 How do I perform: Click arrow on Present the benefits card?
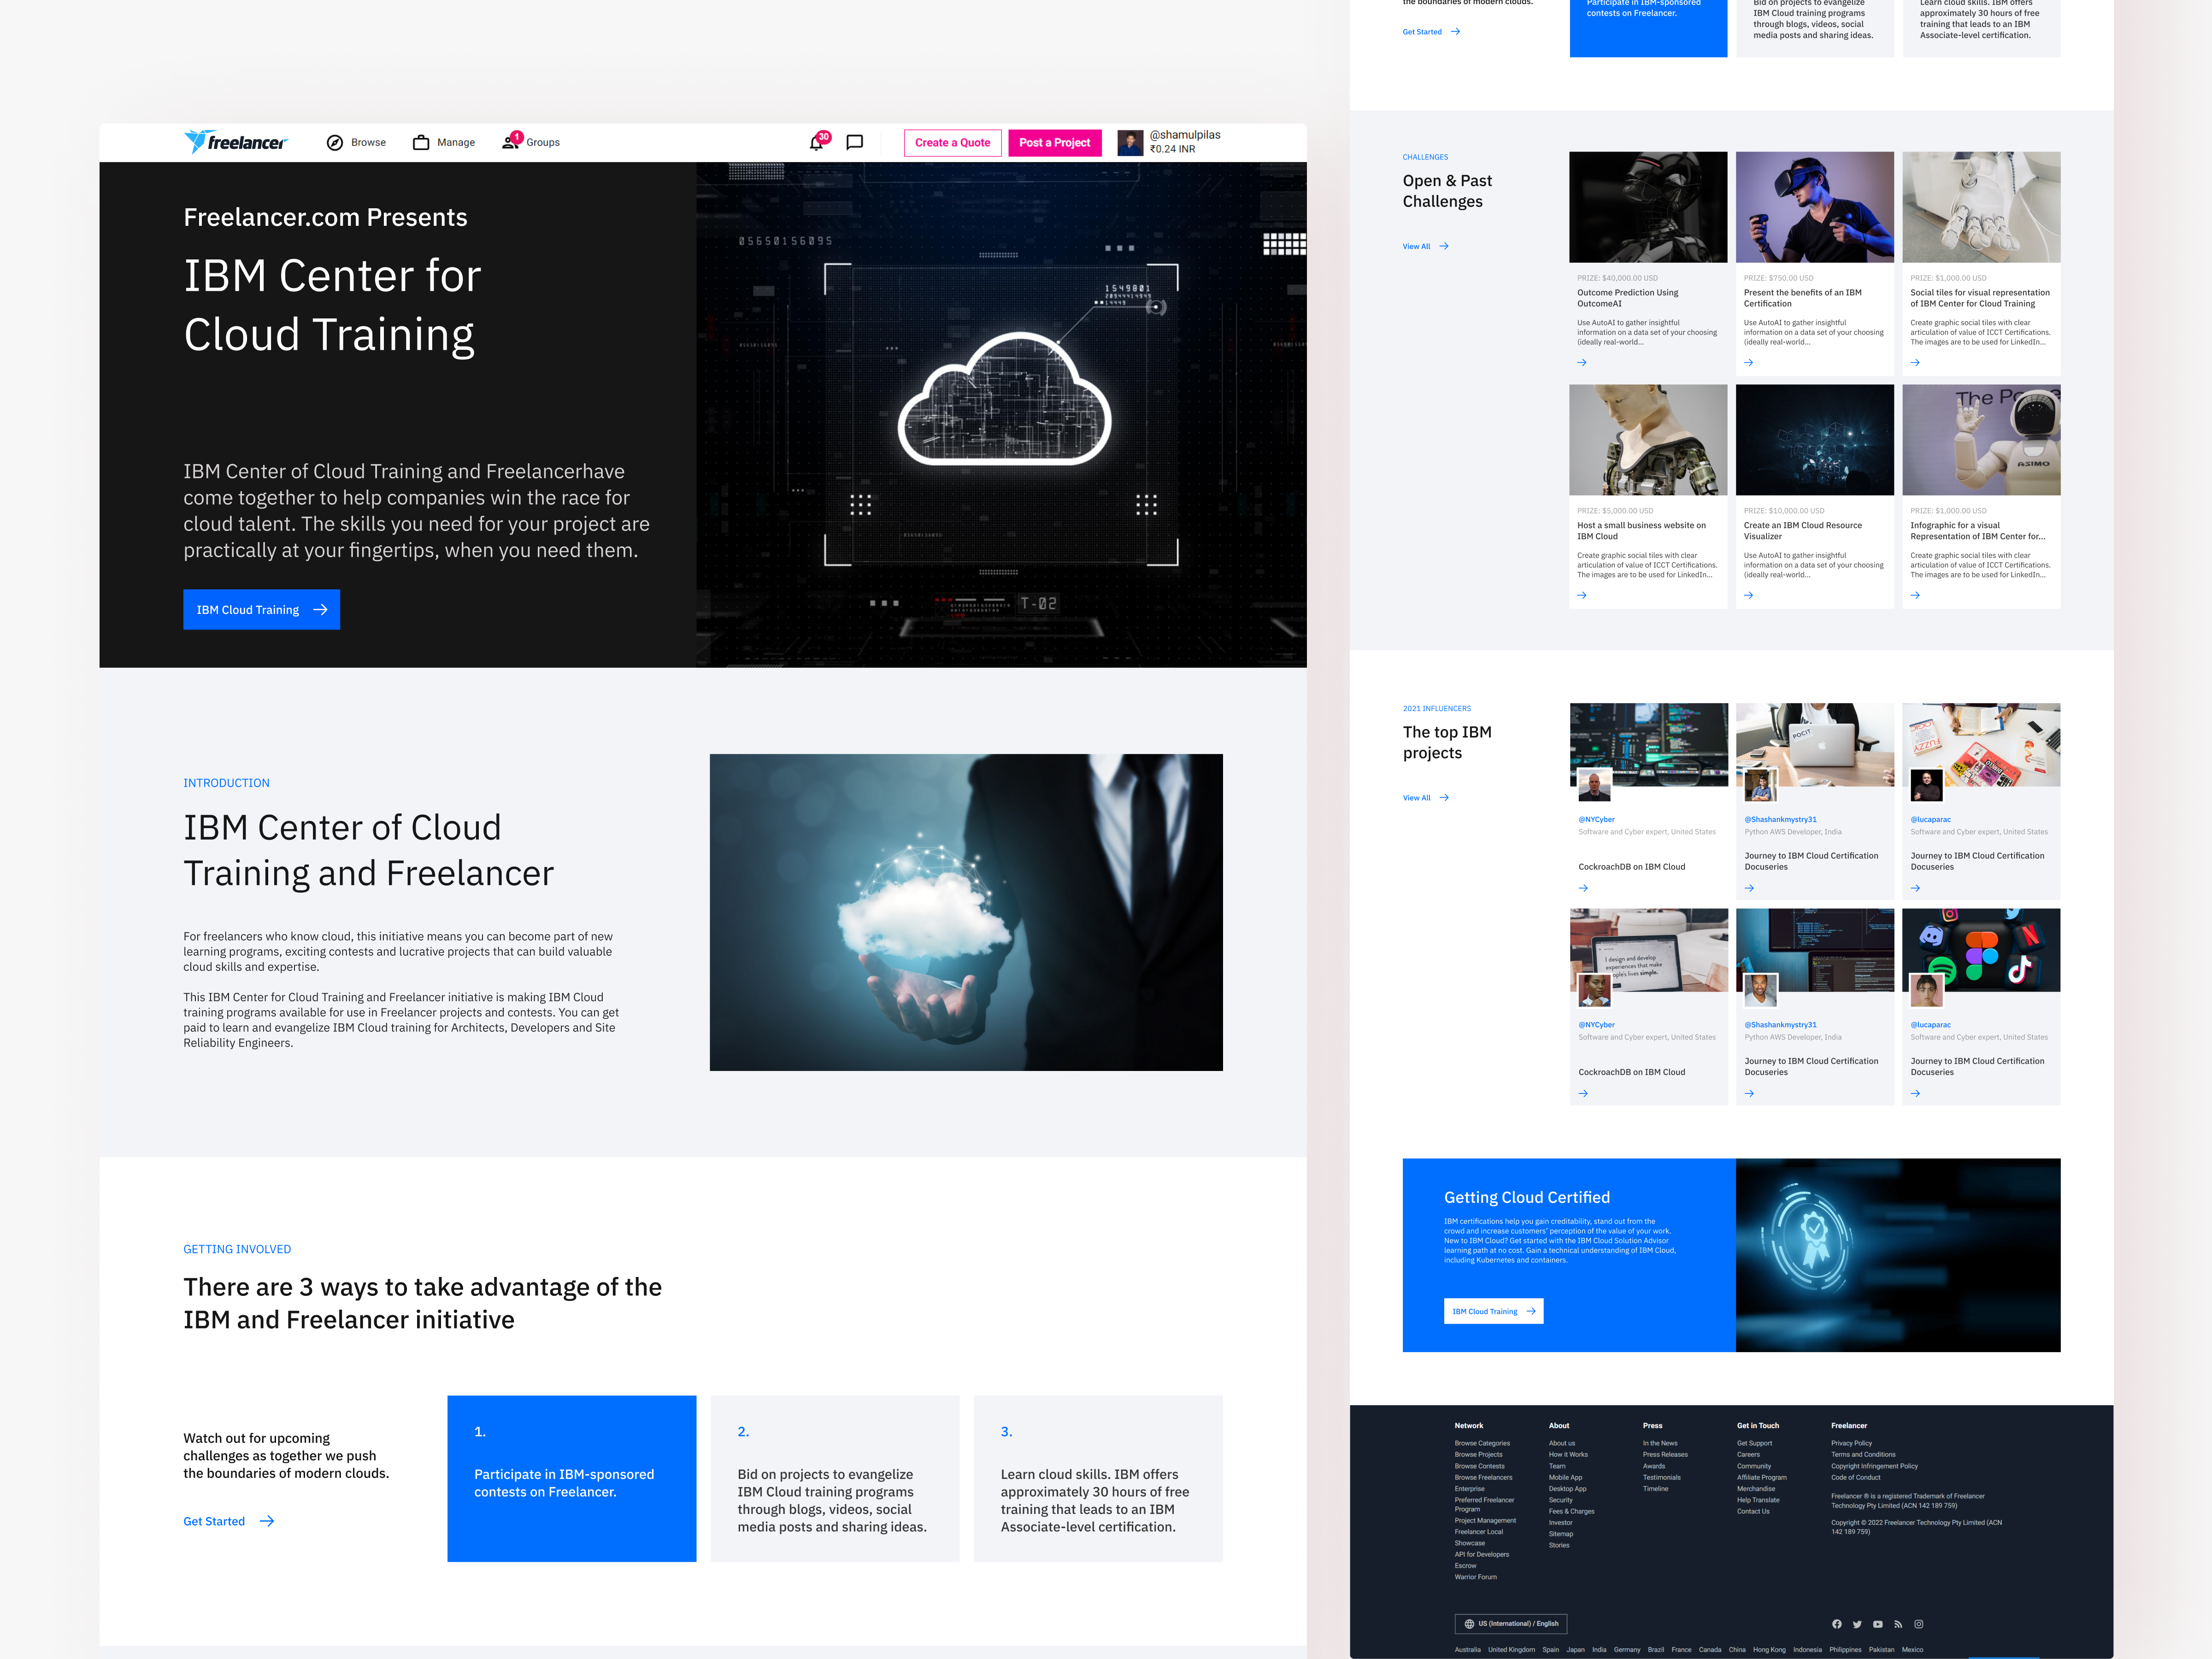pyautogui.click(x=1749, y=362)
